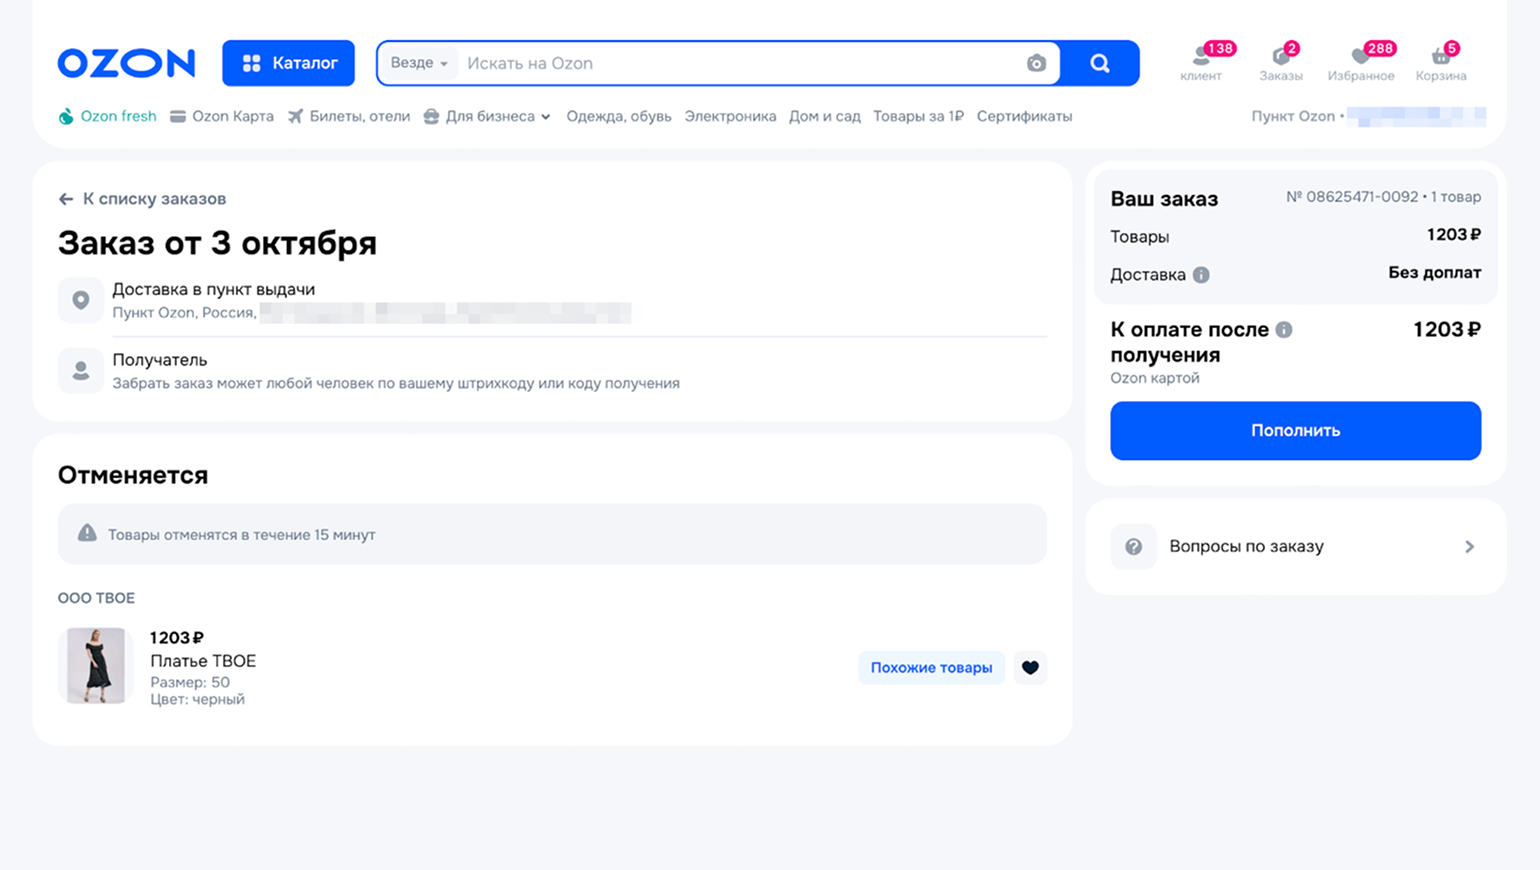1540x870 pixels.
Task: Click the briefcase icon for Для бизнеса
Action: [x=431, y=117]
